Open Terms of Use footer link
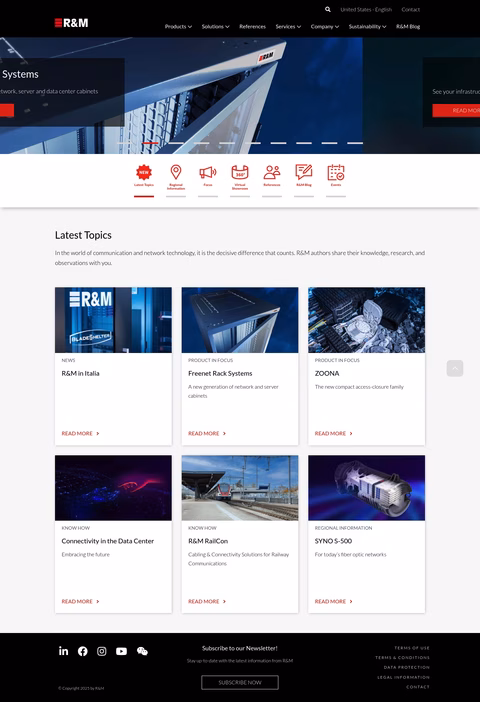 coord(412,648)
